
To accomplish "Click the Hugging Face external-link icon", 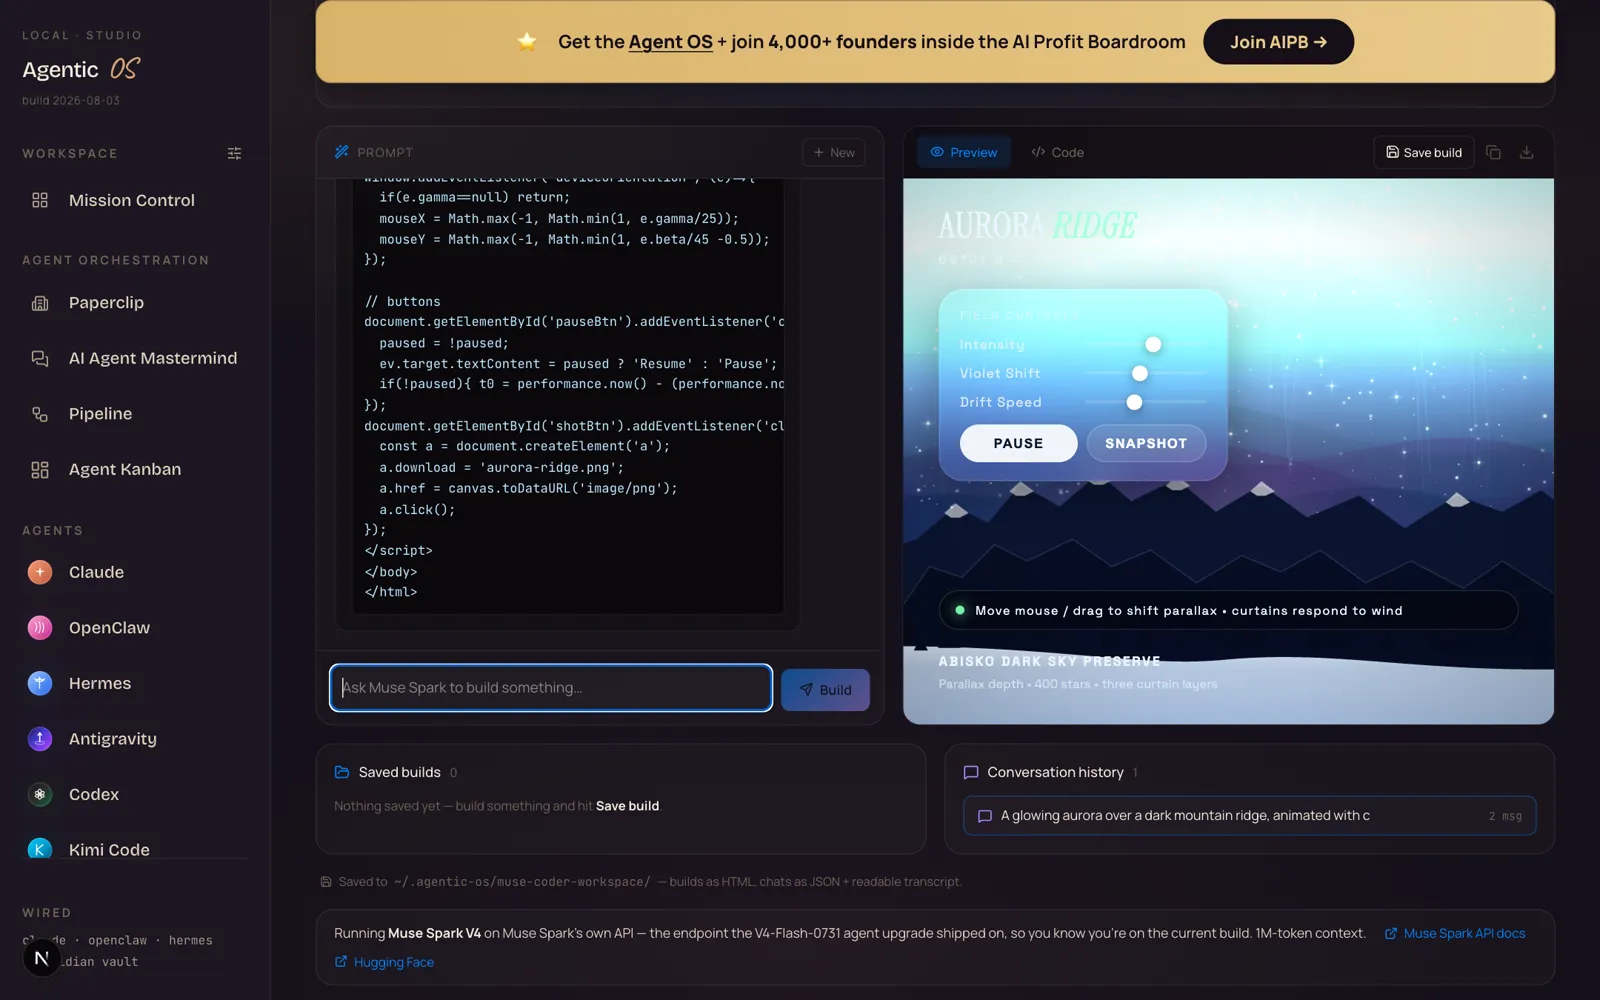I will (341, 961).
